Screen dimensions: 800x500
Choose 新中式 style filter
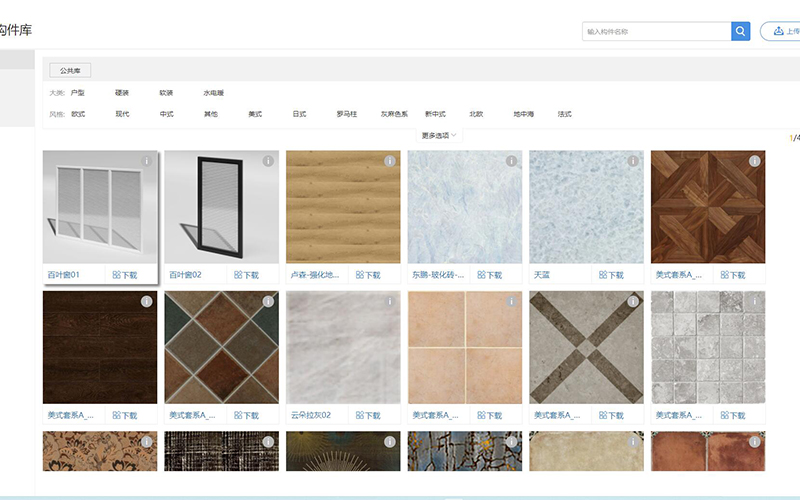(x=435, y=114)
